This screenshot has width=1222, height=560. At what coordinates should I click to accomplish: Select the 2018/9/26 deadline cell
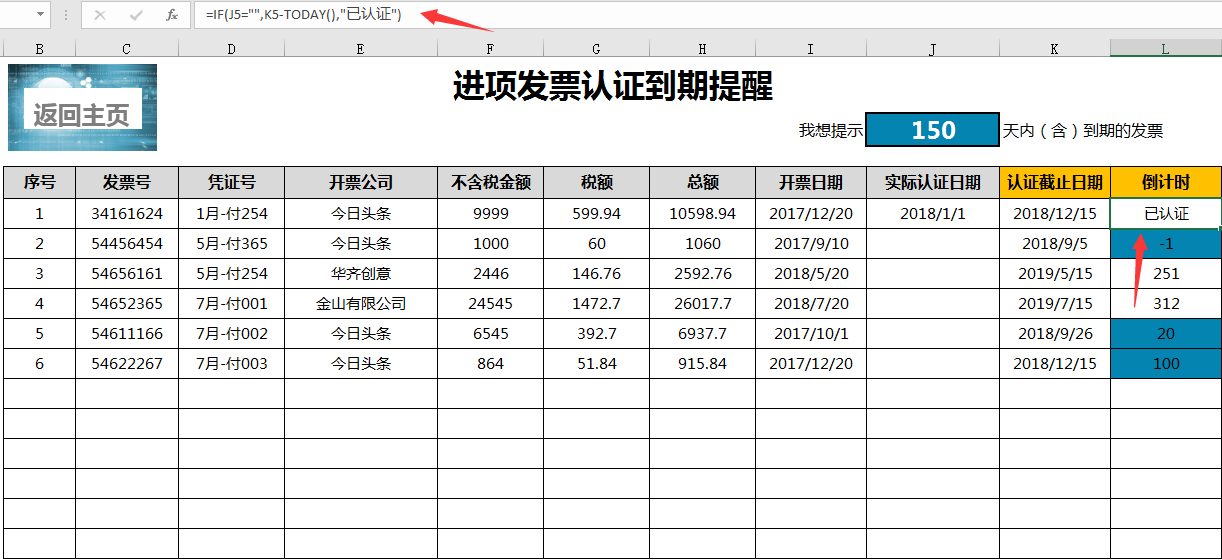click(x=1055, y=333)
